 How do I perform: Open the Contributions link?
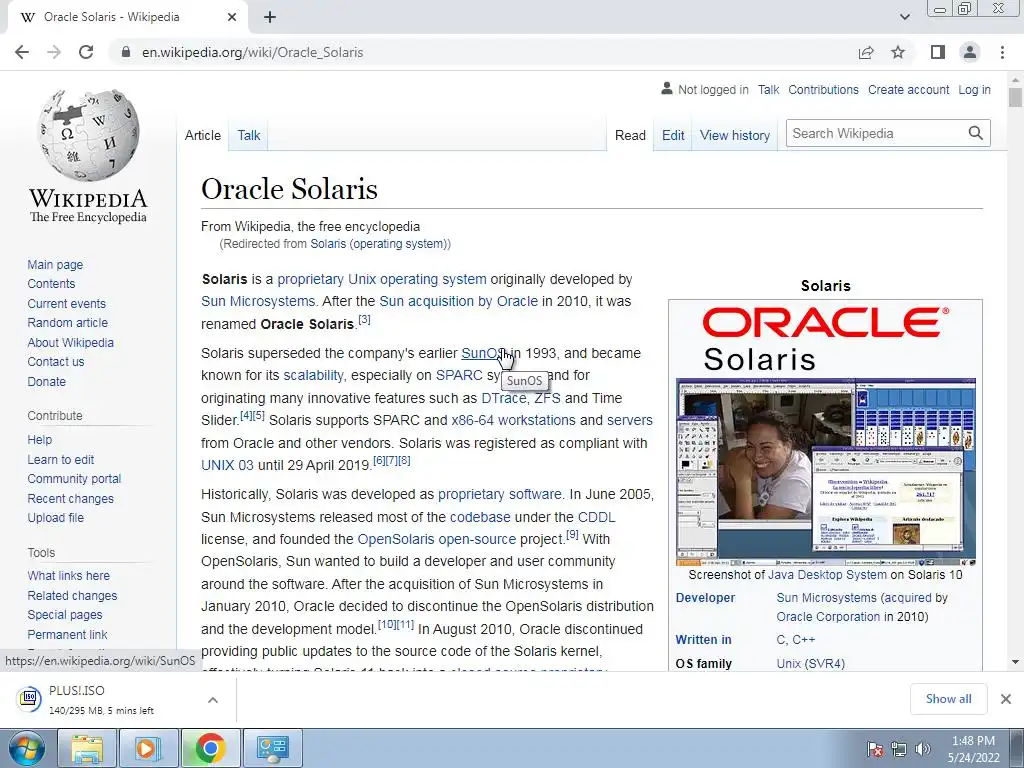[823, 89]
